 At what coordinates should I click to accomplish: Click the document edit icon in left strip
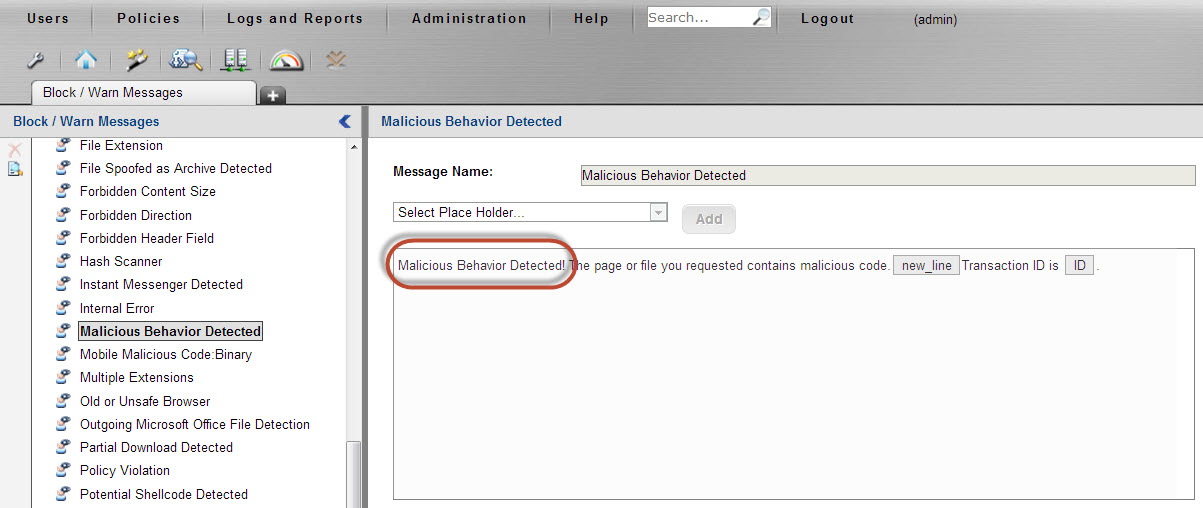point(15,169)
